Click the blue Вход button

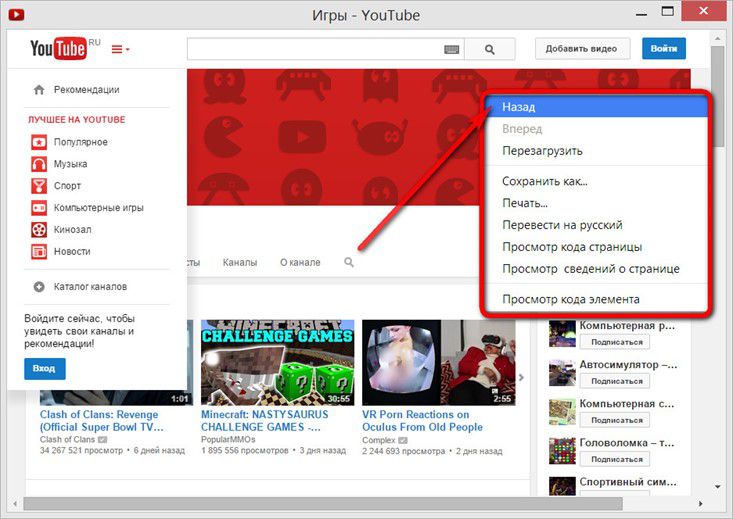click(44, 368)
